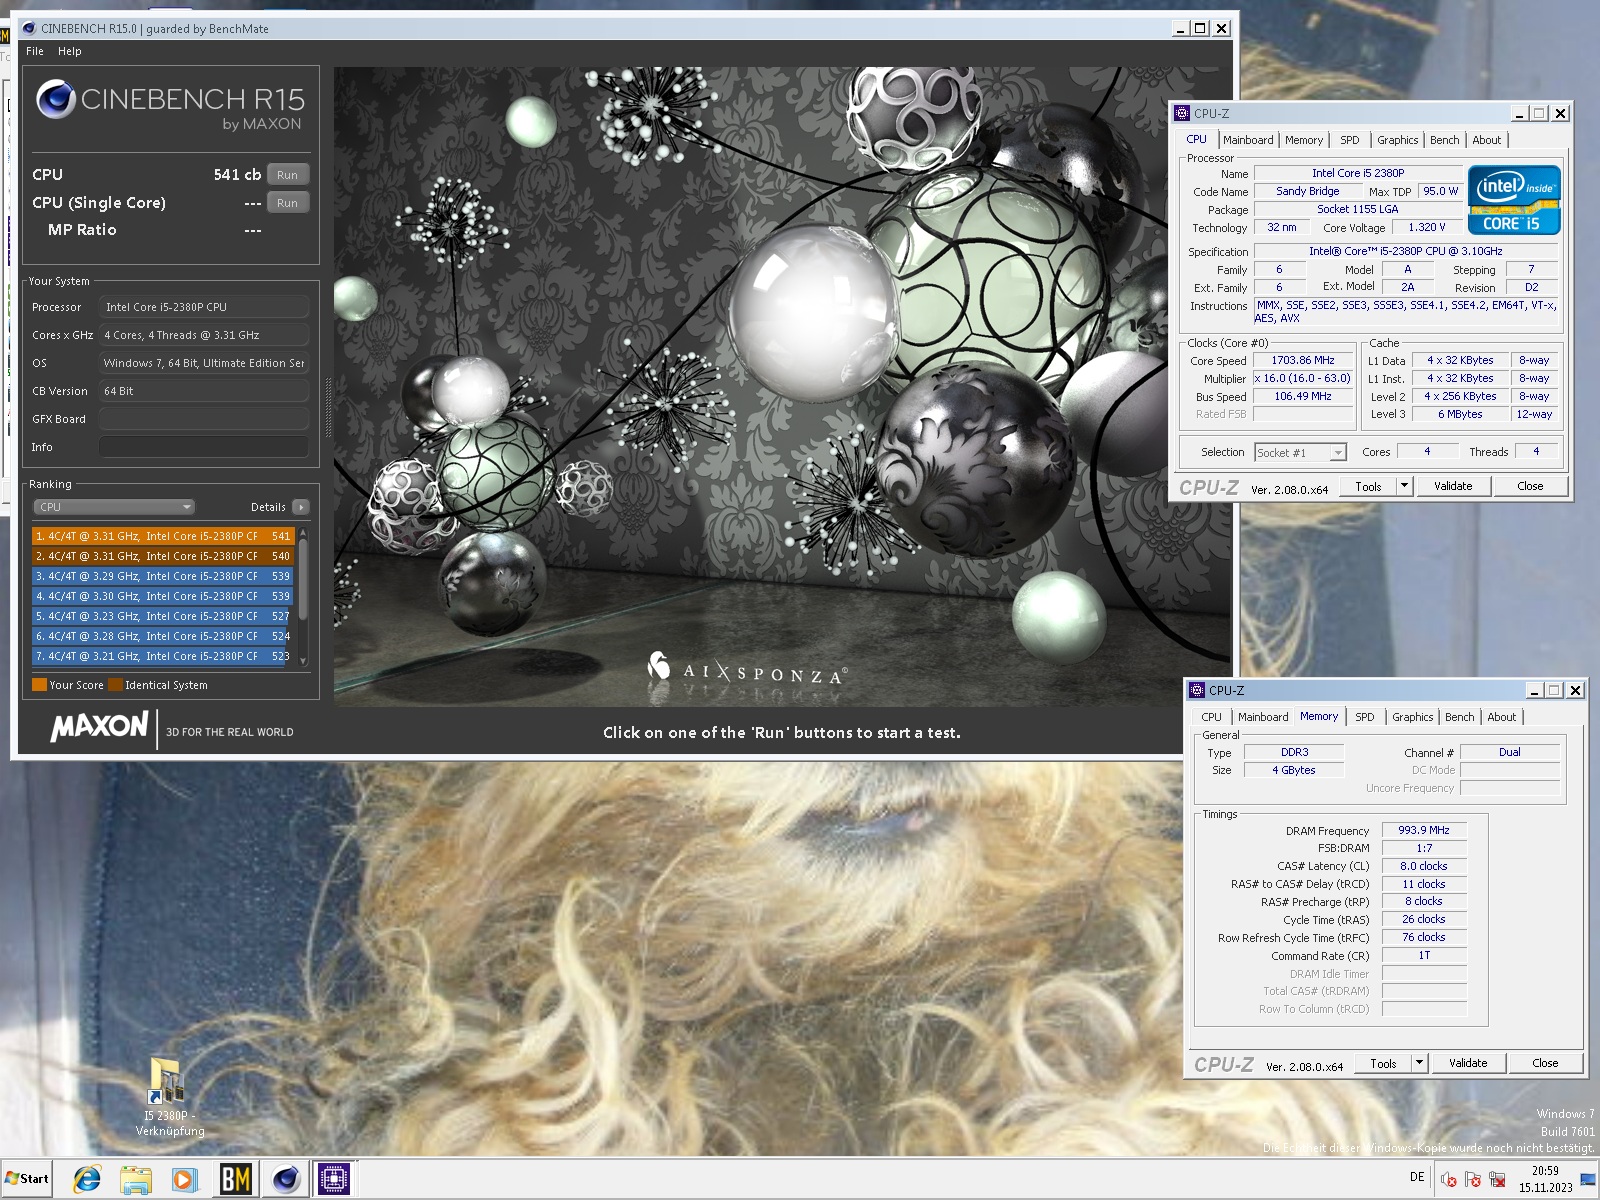Click the MAXON logo in the footer
The width and height of the screenshot is (1600, 1200).
(100, 726)
